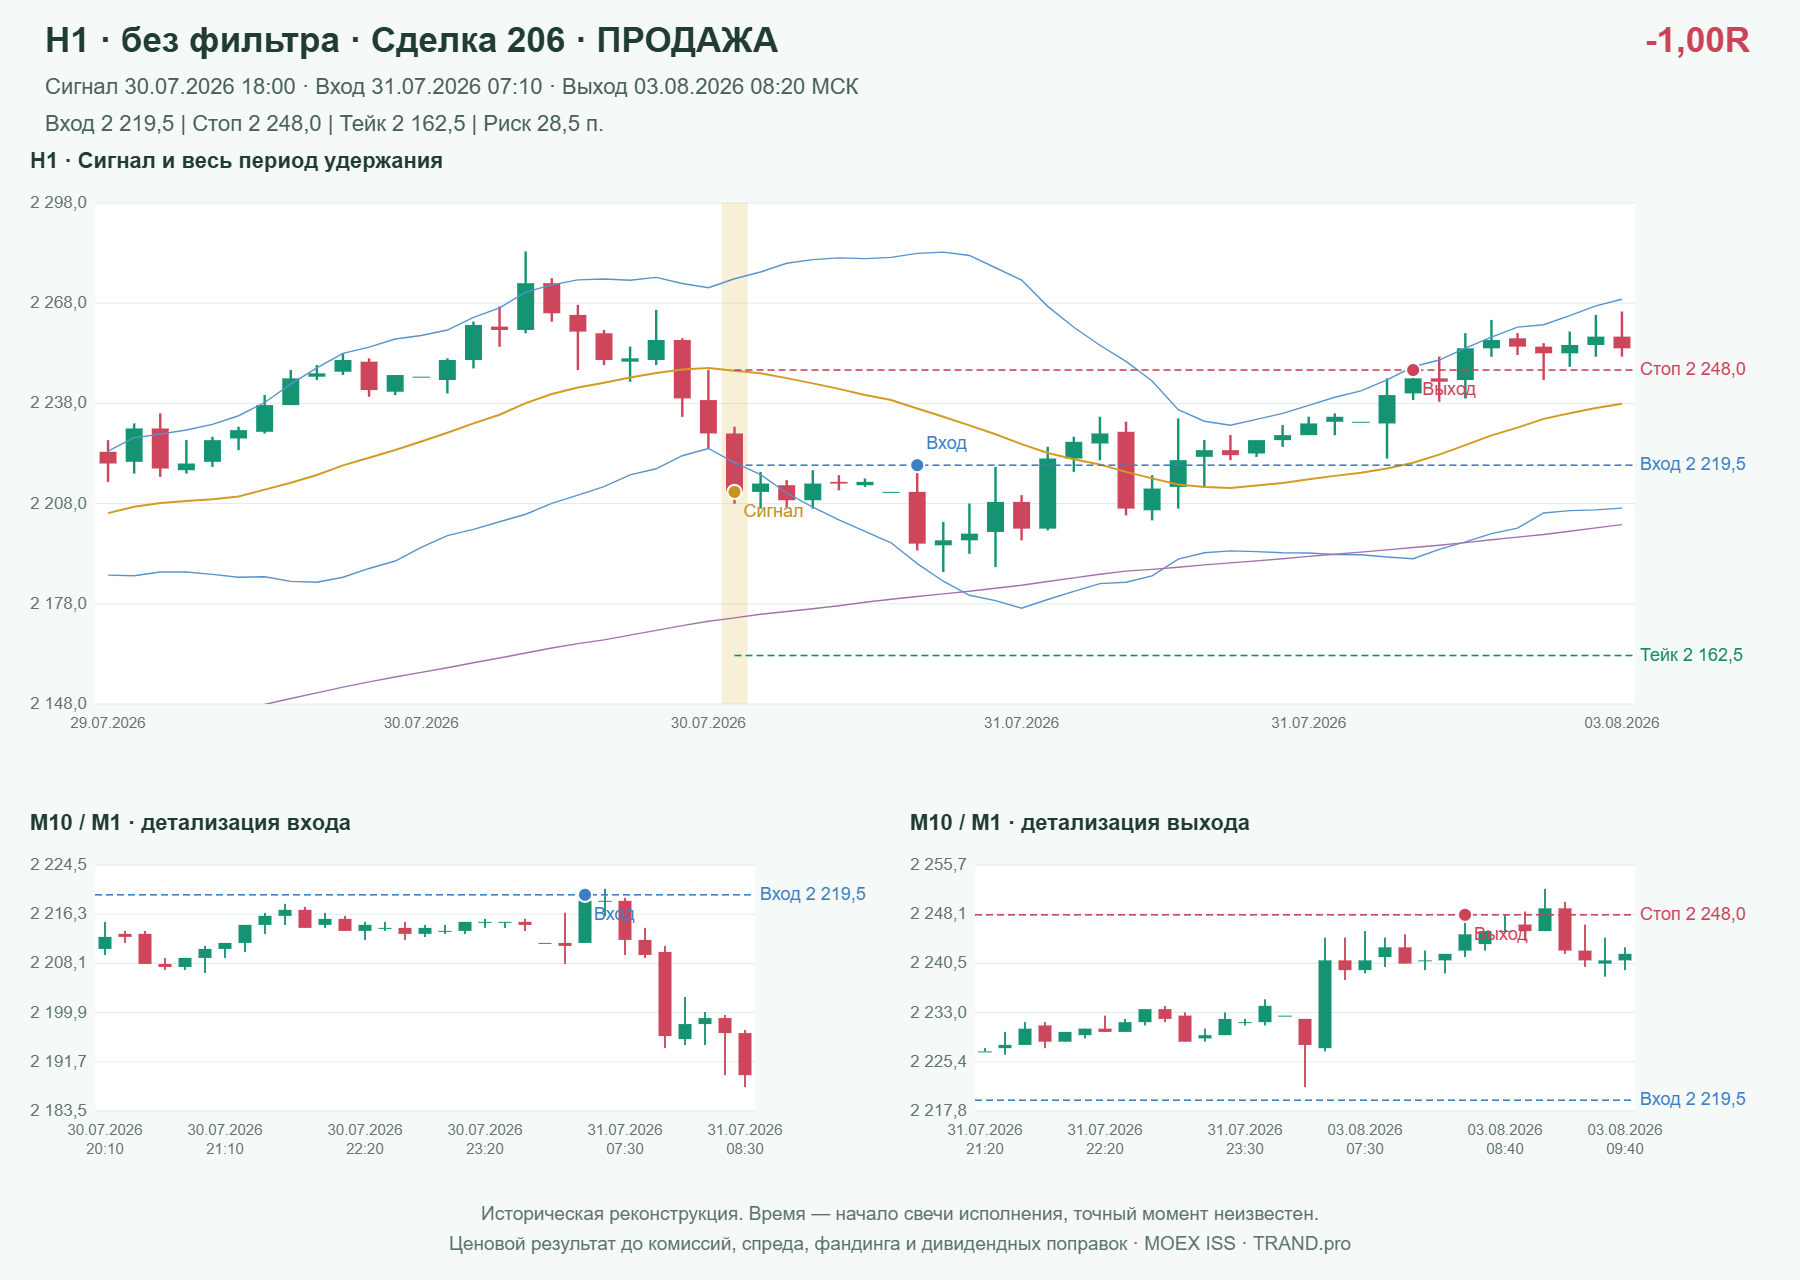Click the 2 255,7 axis value in exit chart
This screenshot has width=1800, height=1280.
click(x=938, y=865)
